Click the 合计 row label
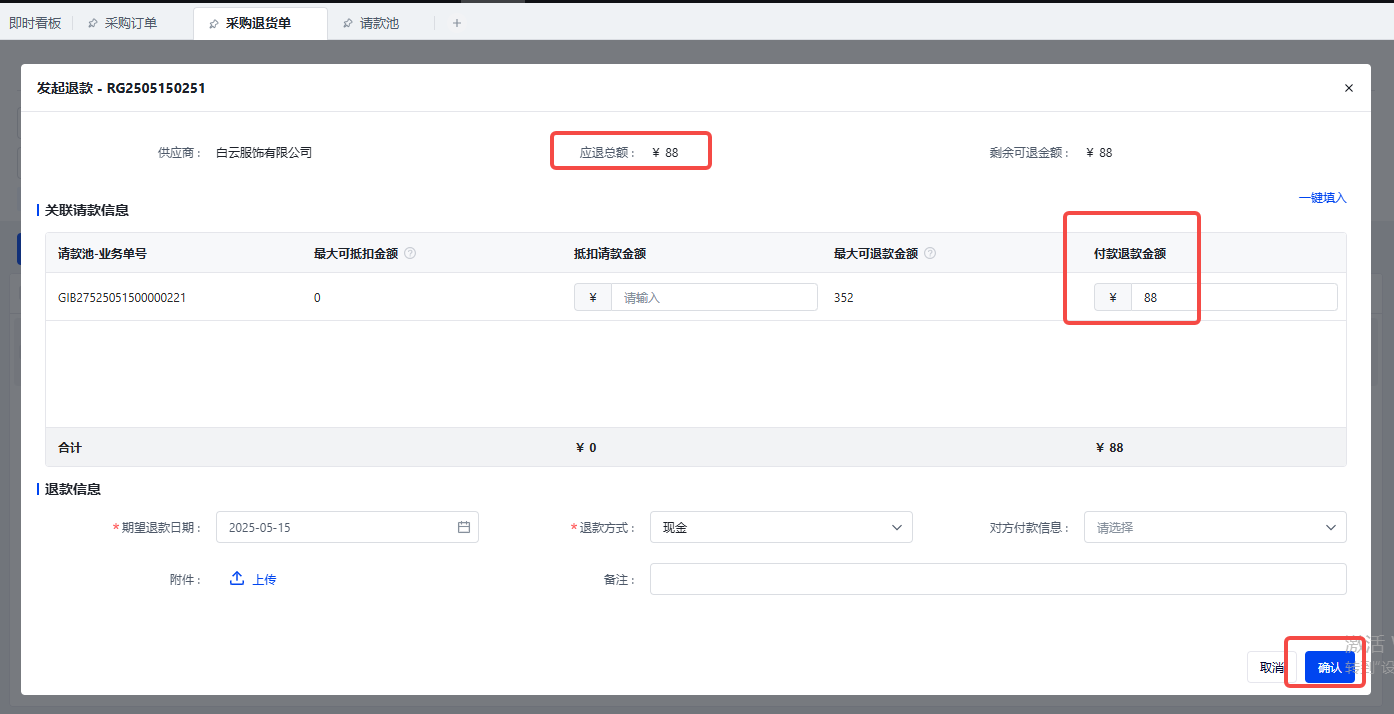The image size is (1394, 714). [70, 447]
